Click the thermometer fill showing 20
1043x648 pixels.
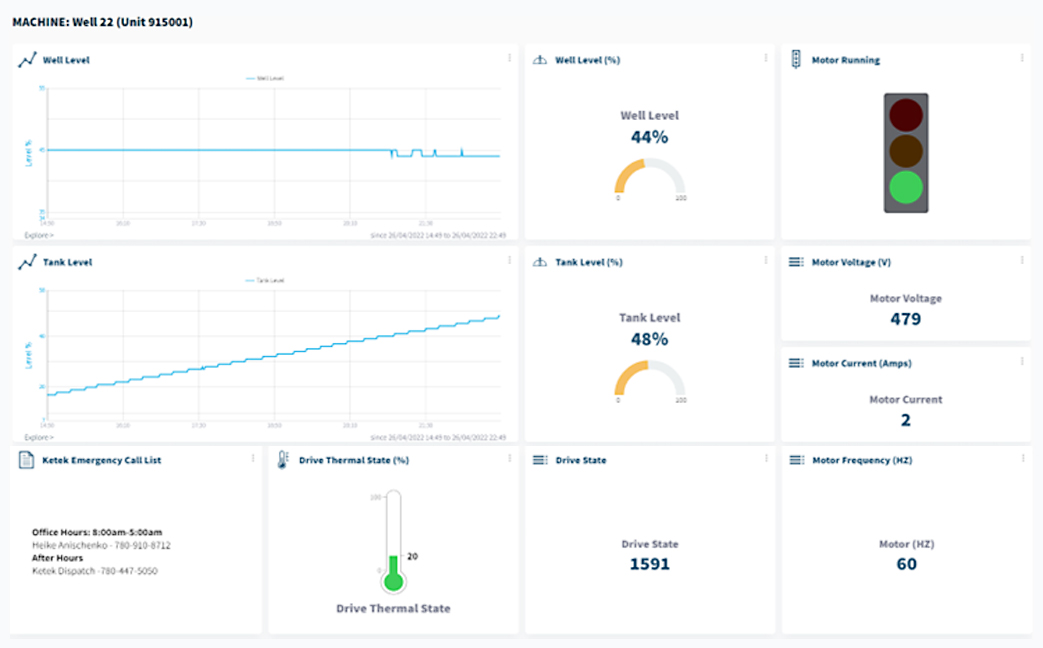[394, 572]
